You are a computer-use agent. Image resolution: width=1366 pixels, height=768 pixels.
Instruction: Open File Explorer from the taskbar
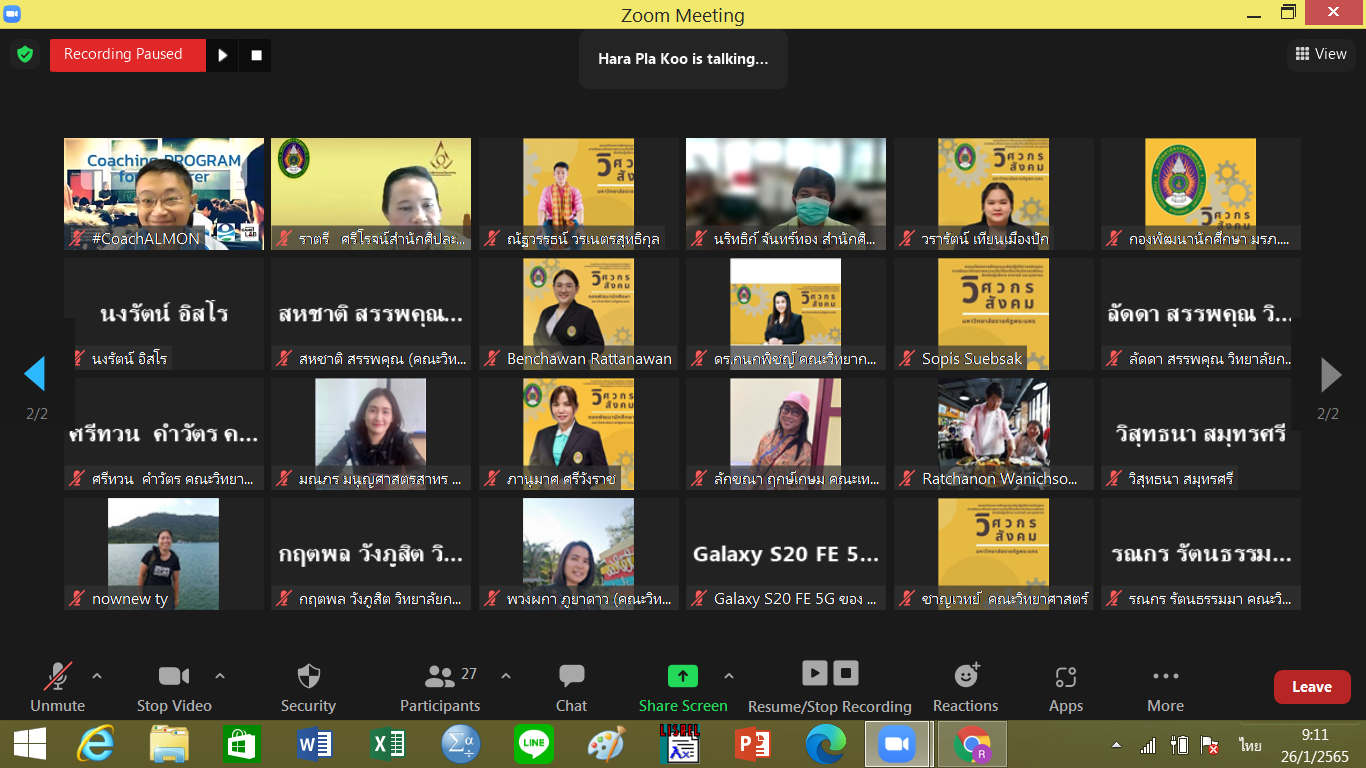[x=169, y=744]
